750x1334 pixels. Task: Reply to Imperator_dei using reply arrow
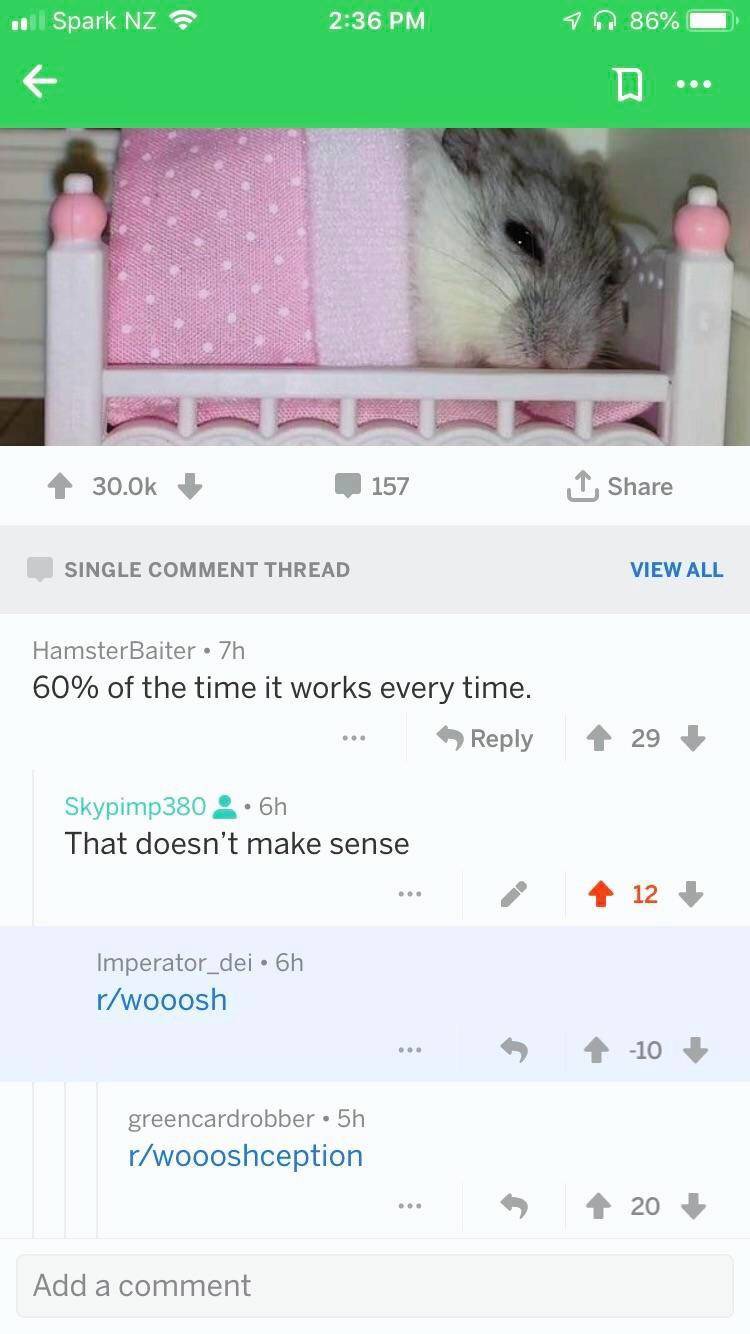tap(514, 1050)
